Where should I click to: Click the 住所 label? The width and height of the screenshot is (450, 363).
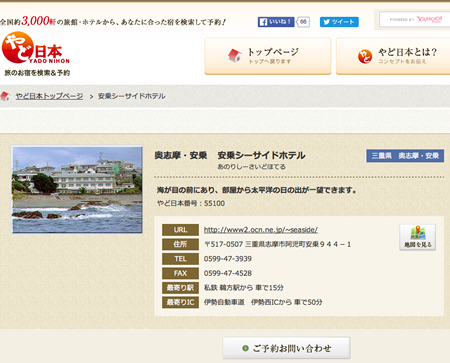[180, 244]
